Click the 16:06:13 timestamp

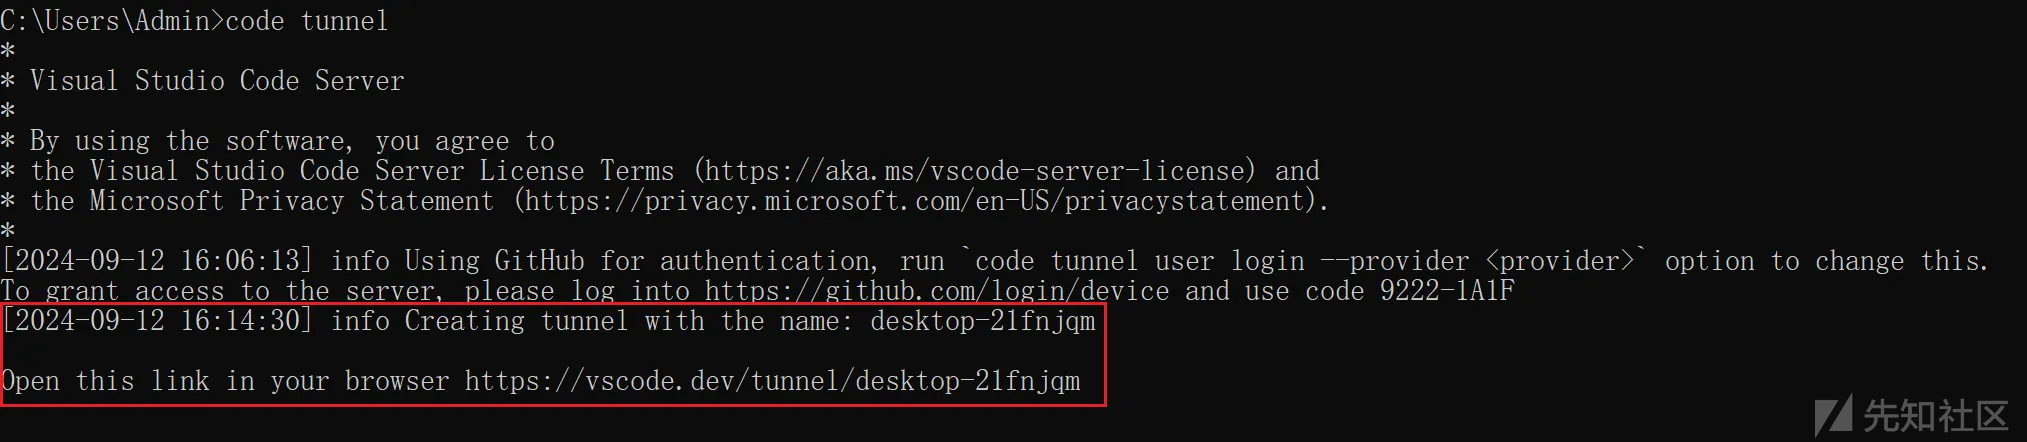240,261
